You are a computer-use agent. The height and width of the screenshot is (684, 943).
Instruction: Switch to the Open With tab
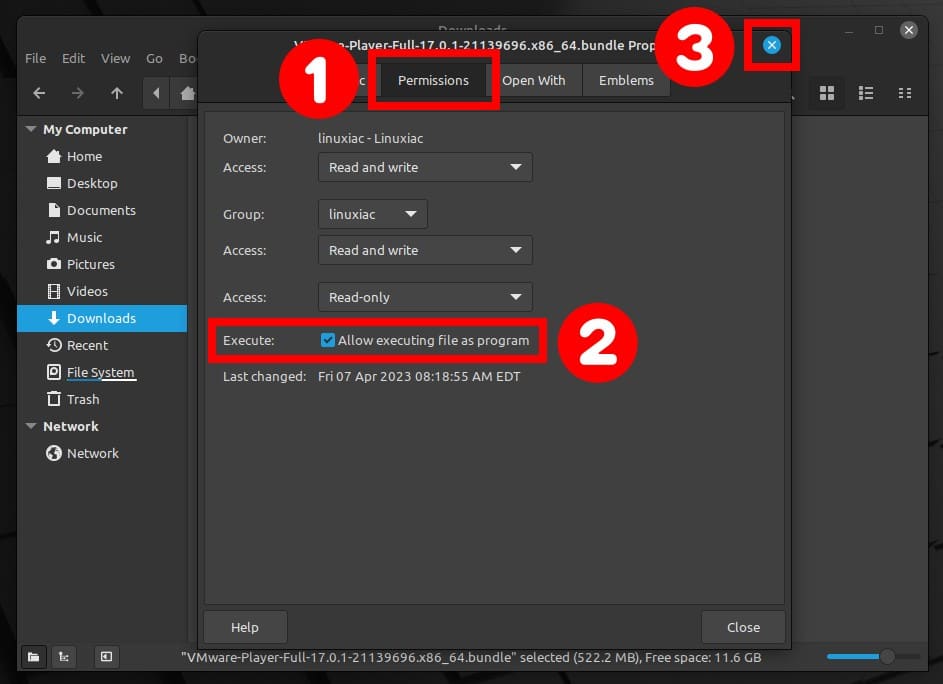point(534,81)
